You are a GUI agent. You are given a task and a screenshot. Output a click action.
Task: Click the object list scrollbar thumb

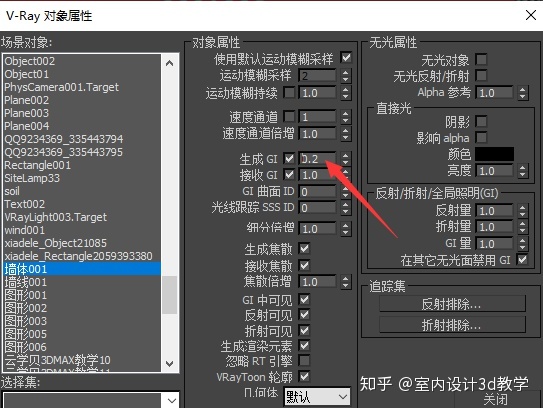(169, 295)
